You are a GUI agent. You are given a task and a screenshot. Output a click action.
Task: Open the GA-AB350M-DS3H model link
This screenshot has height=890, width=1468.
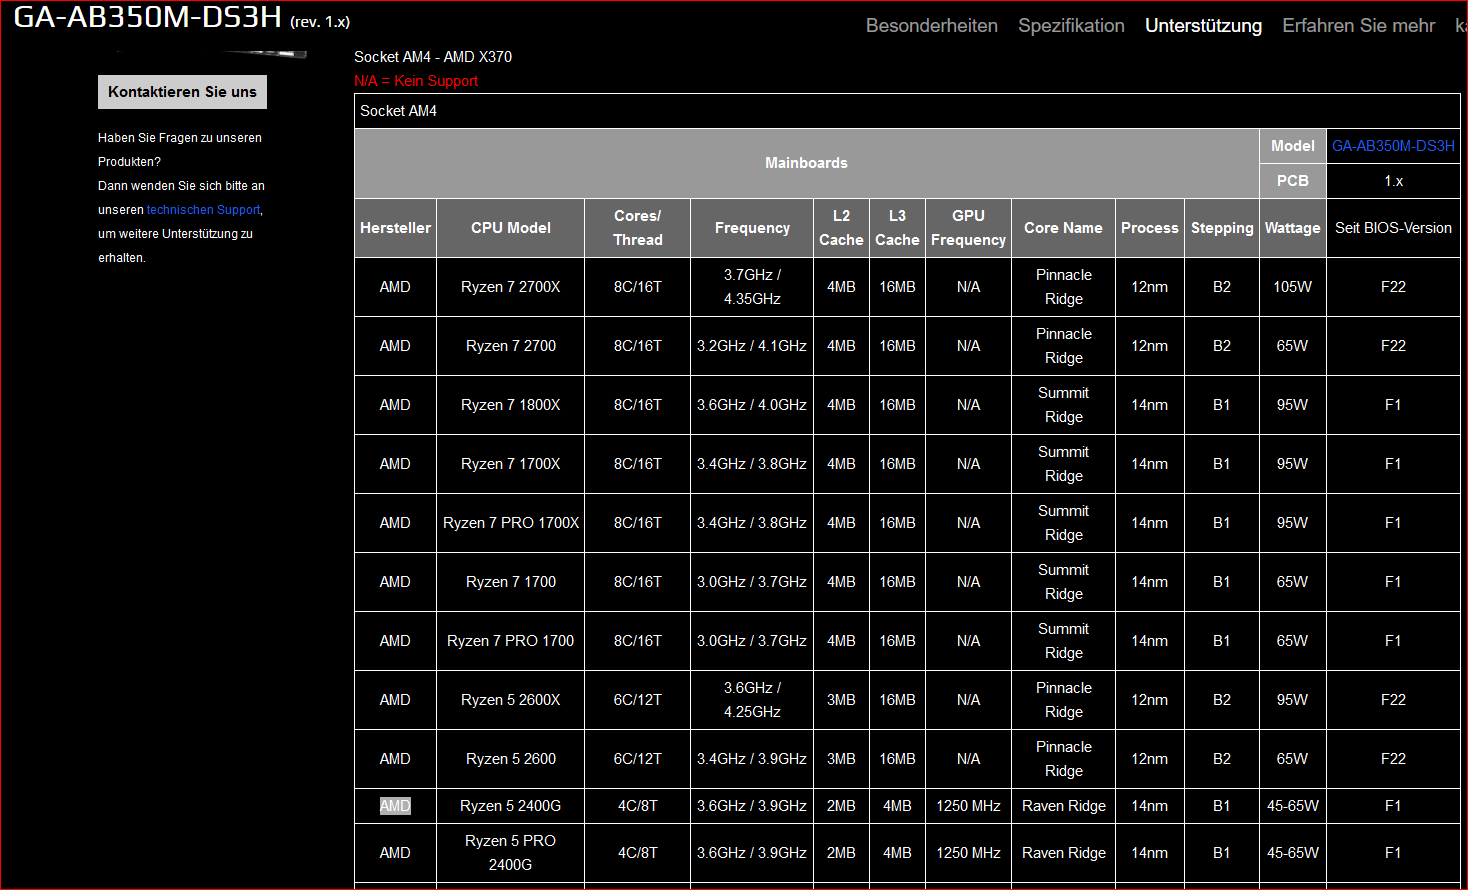pos(1393,146)
